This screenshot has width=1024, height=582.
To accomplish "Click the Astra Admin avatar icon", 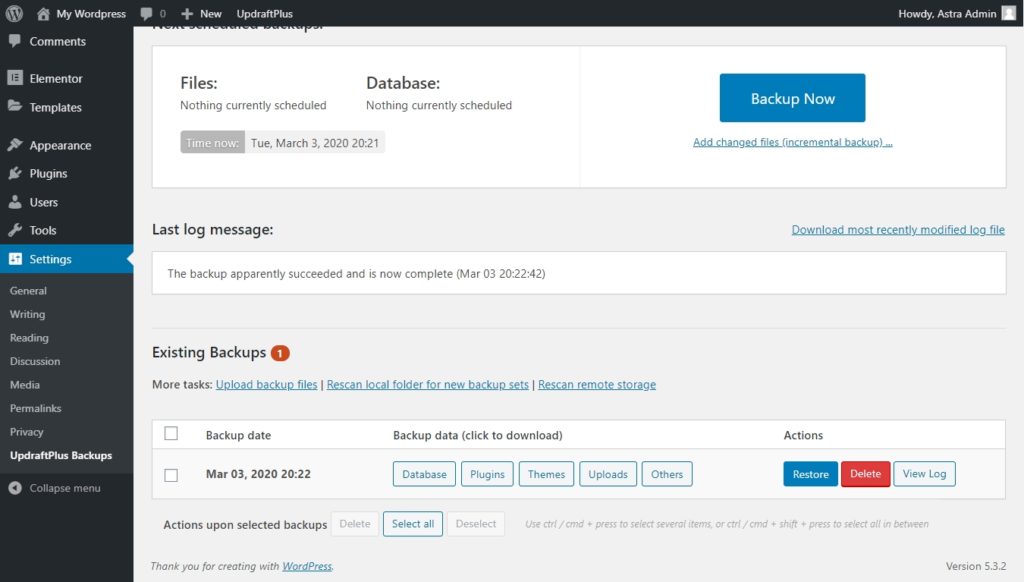I will point(1009,13).
